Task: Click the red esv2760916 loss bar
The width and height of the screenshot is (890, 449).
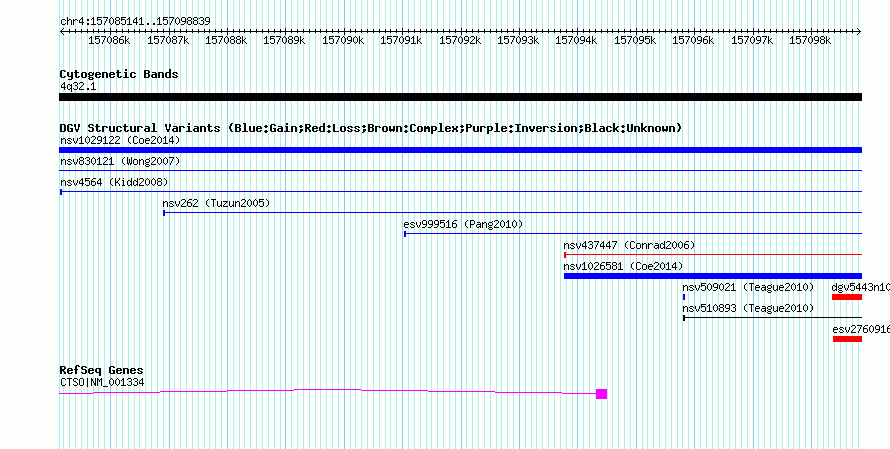Action: coord(847,339)
